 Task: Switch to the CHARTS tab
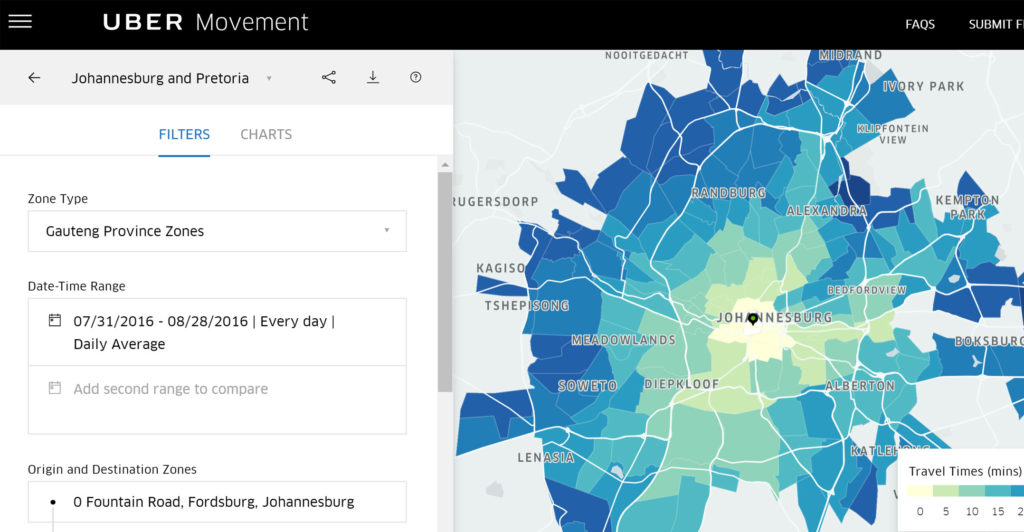[x=266, y=134]
